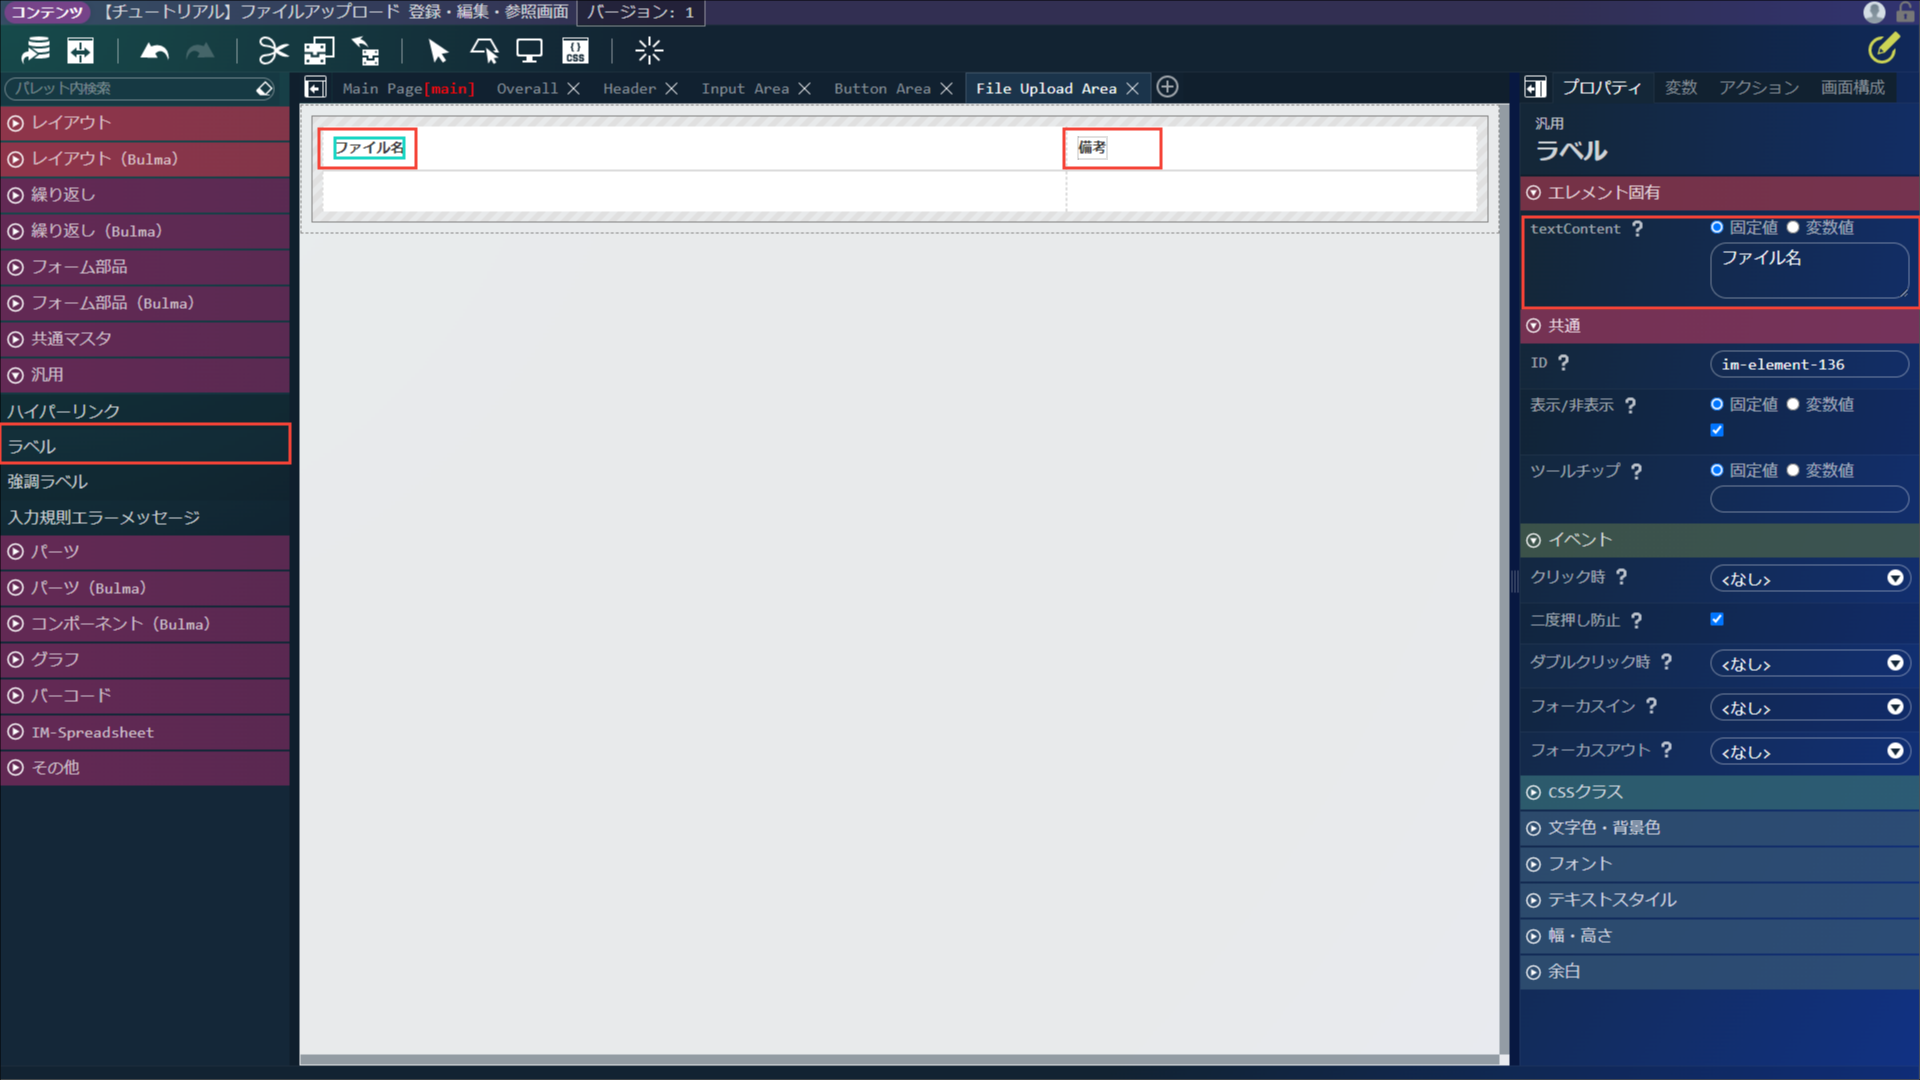
Task: Click the redo arrow icon
Action: [200, 50]
